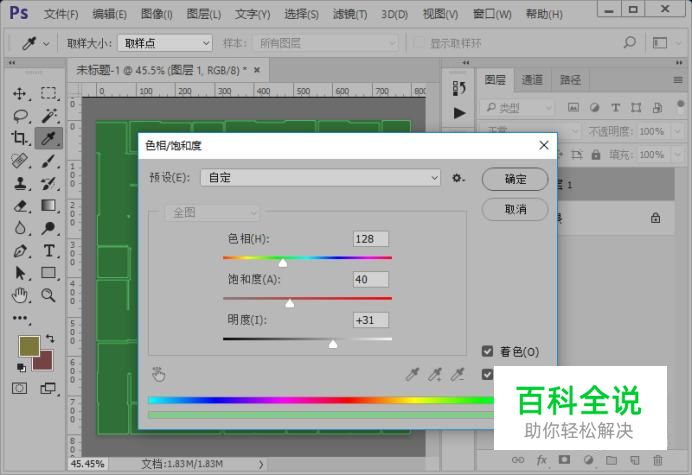Screen dimensions: 692x475
Task: Cancel with the 取消 button
Action: click(x=515, y=209)
